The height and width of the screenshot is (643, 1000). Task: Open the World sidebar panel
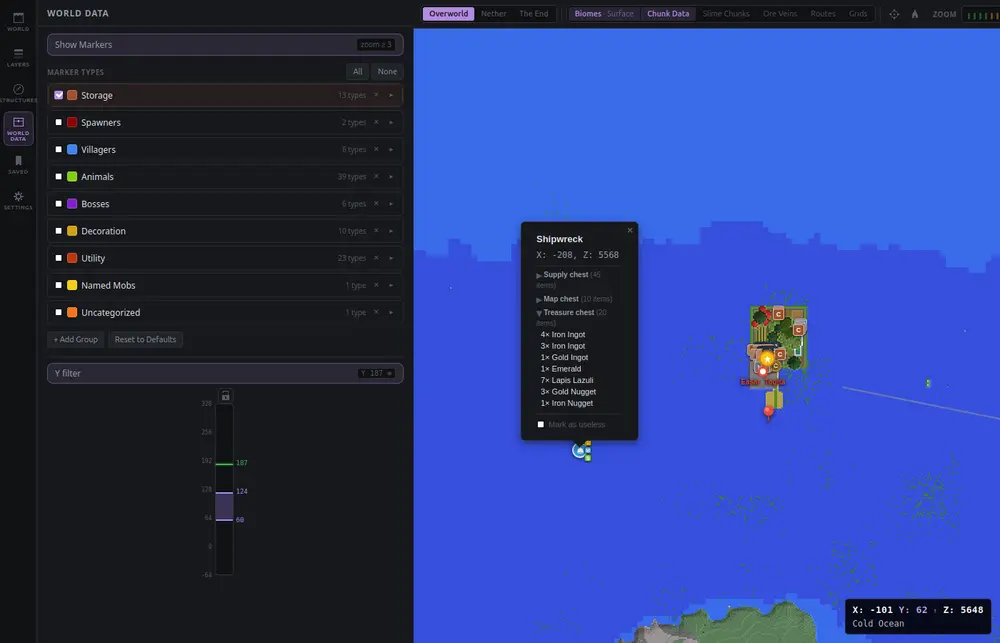pyautogui.click(x=18, y=22)
